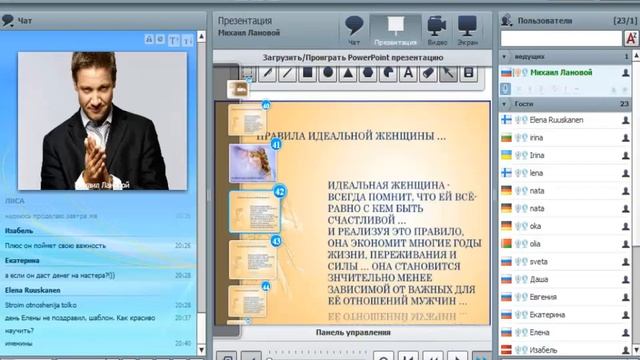Screen dimensions: 640x360
Task: Select user ola in the list
Action: click(x=565, y=244)
